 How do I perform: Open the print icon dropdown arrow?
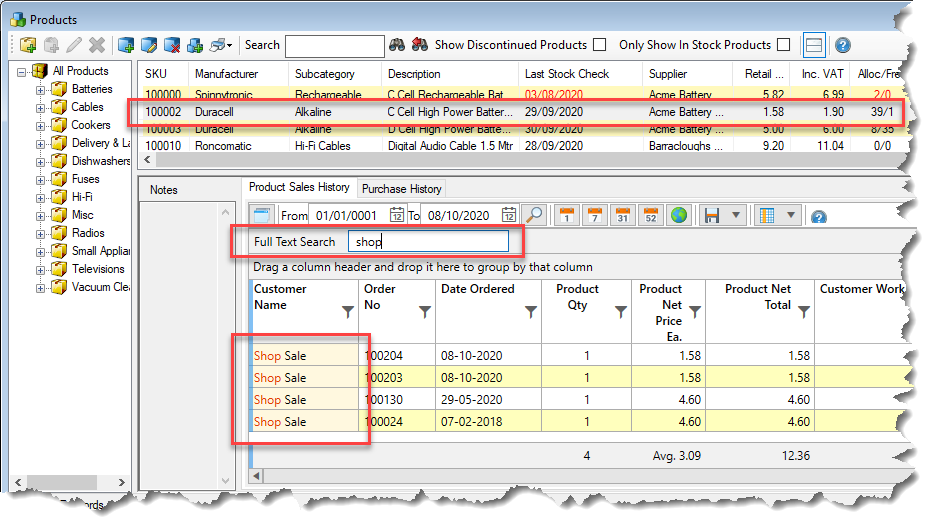(230, 45)
